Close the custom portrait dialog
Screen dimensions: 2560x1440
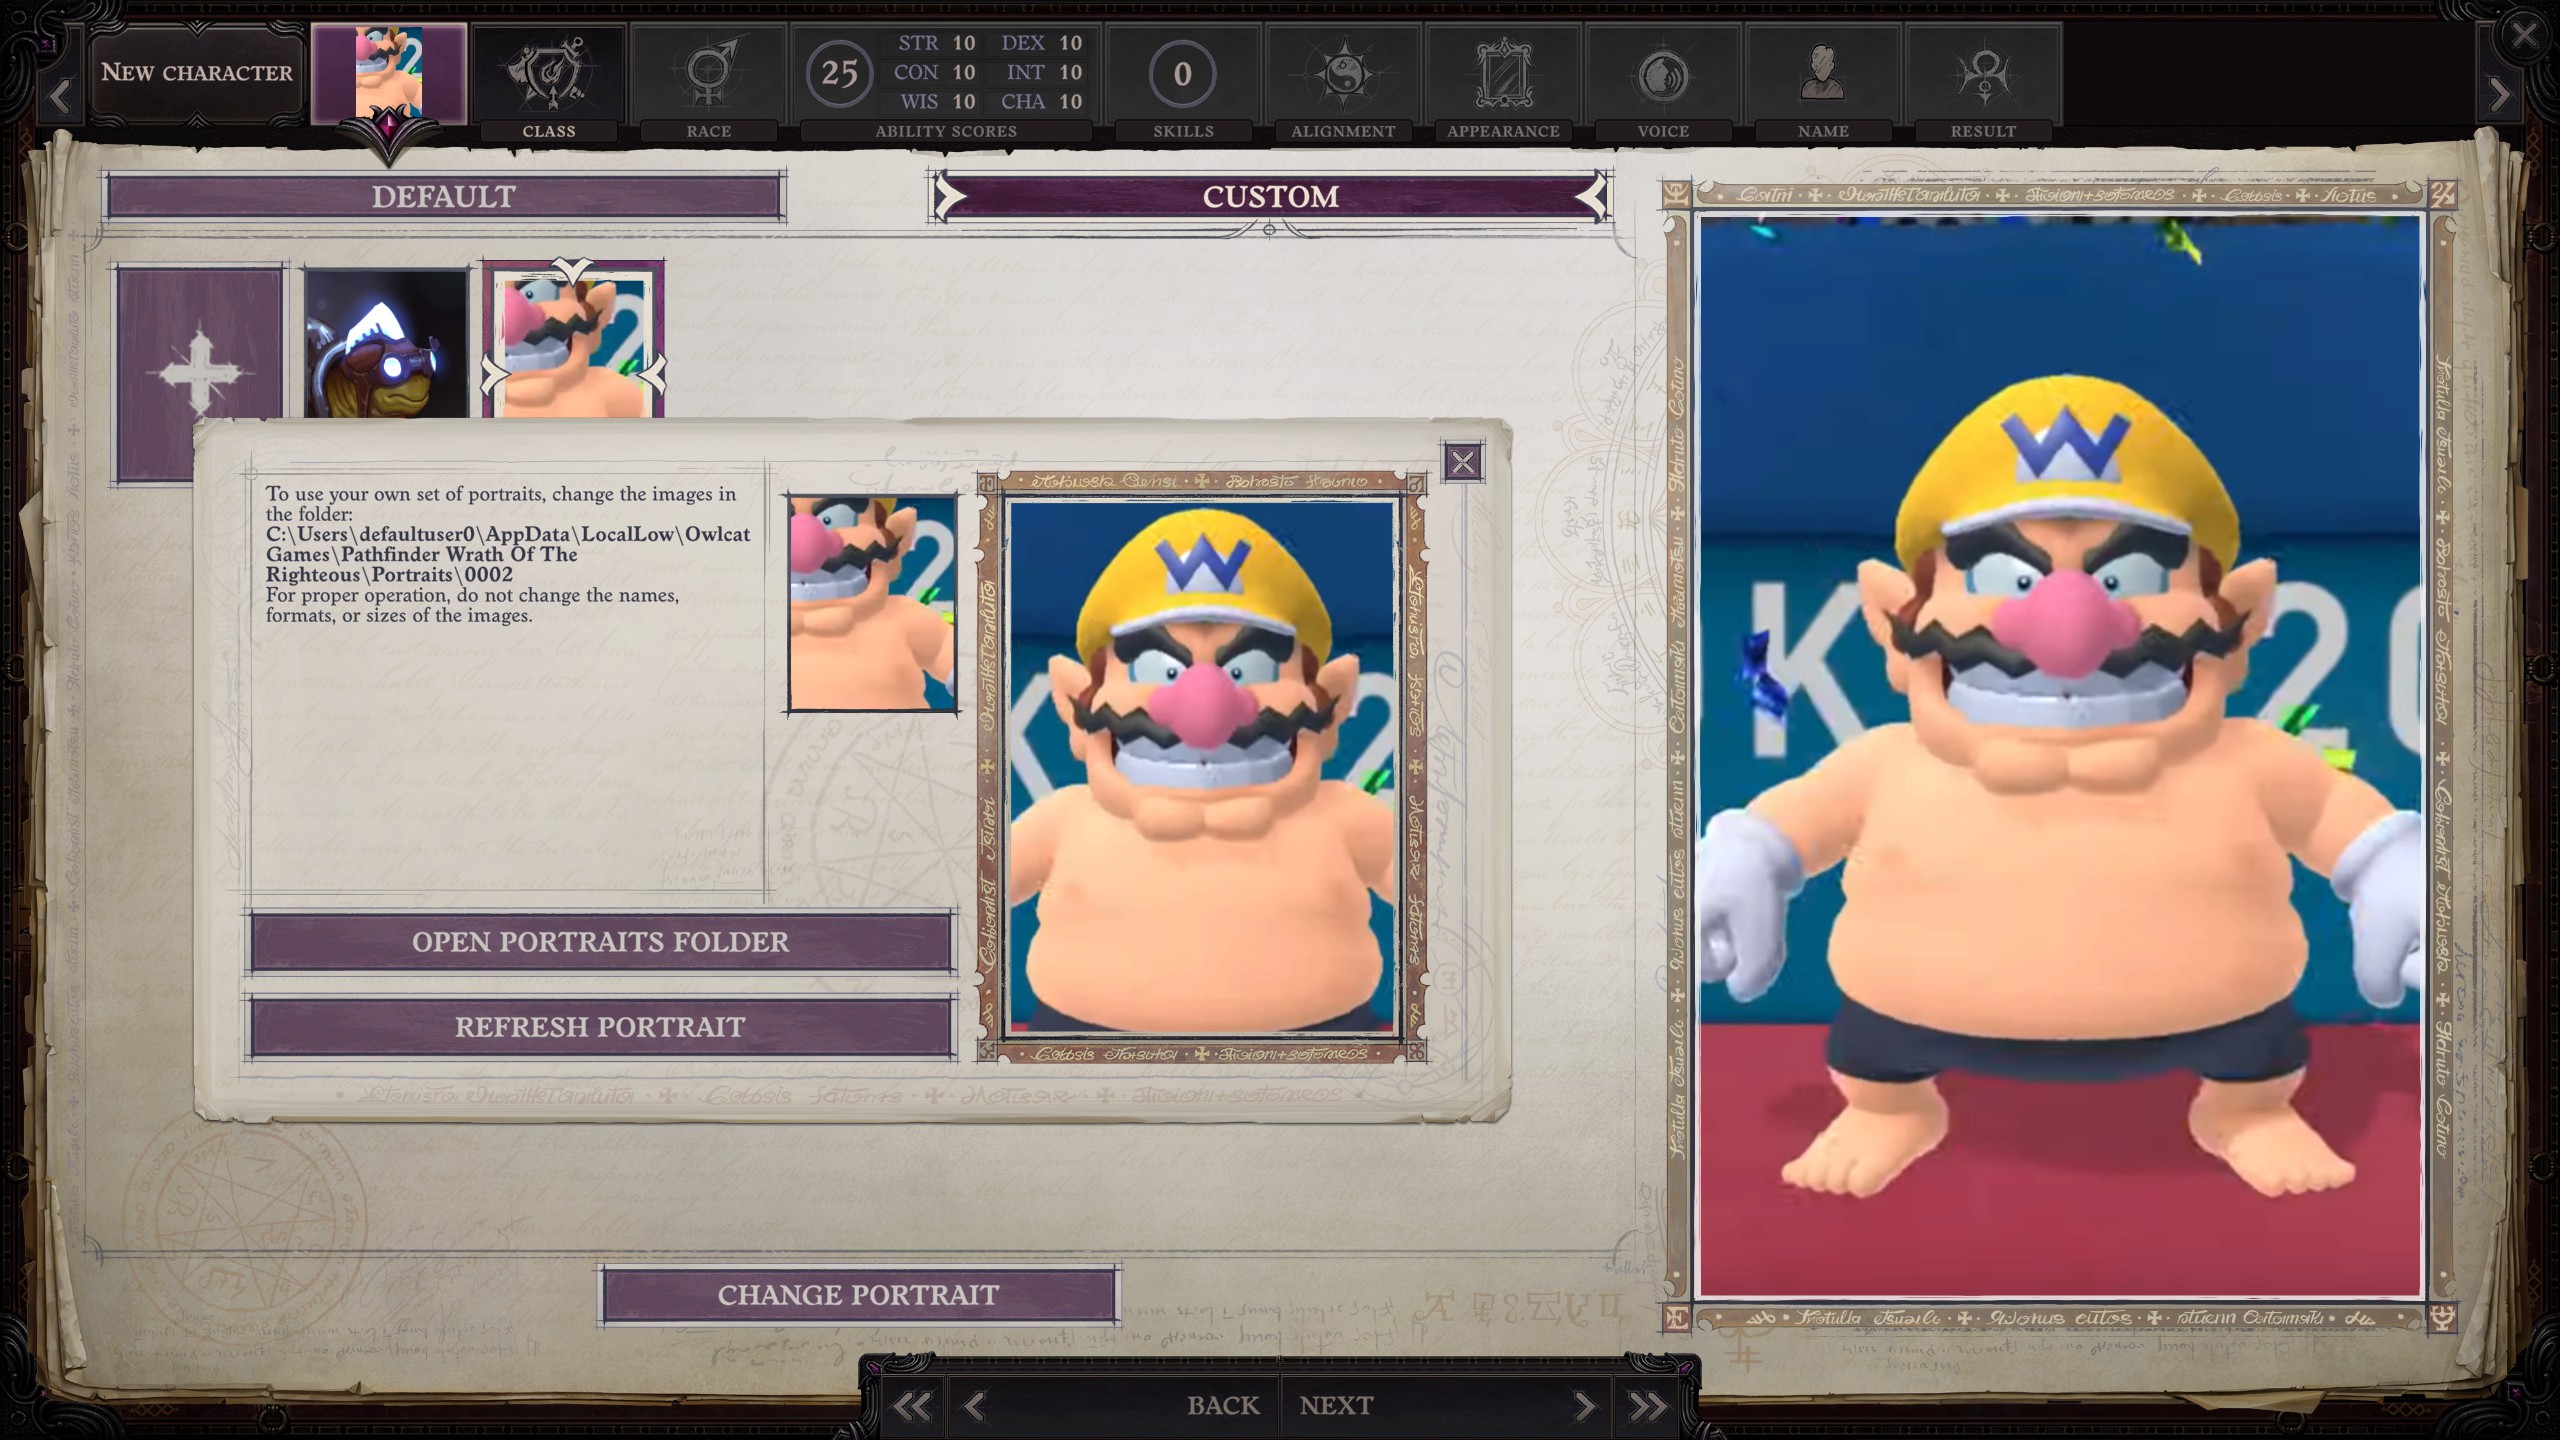click(1463, 461)
